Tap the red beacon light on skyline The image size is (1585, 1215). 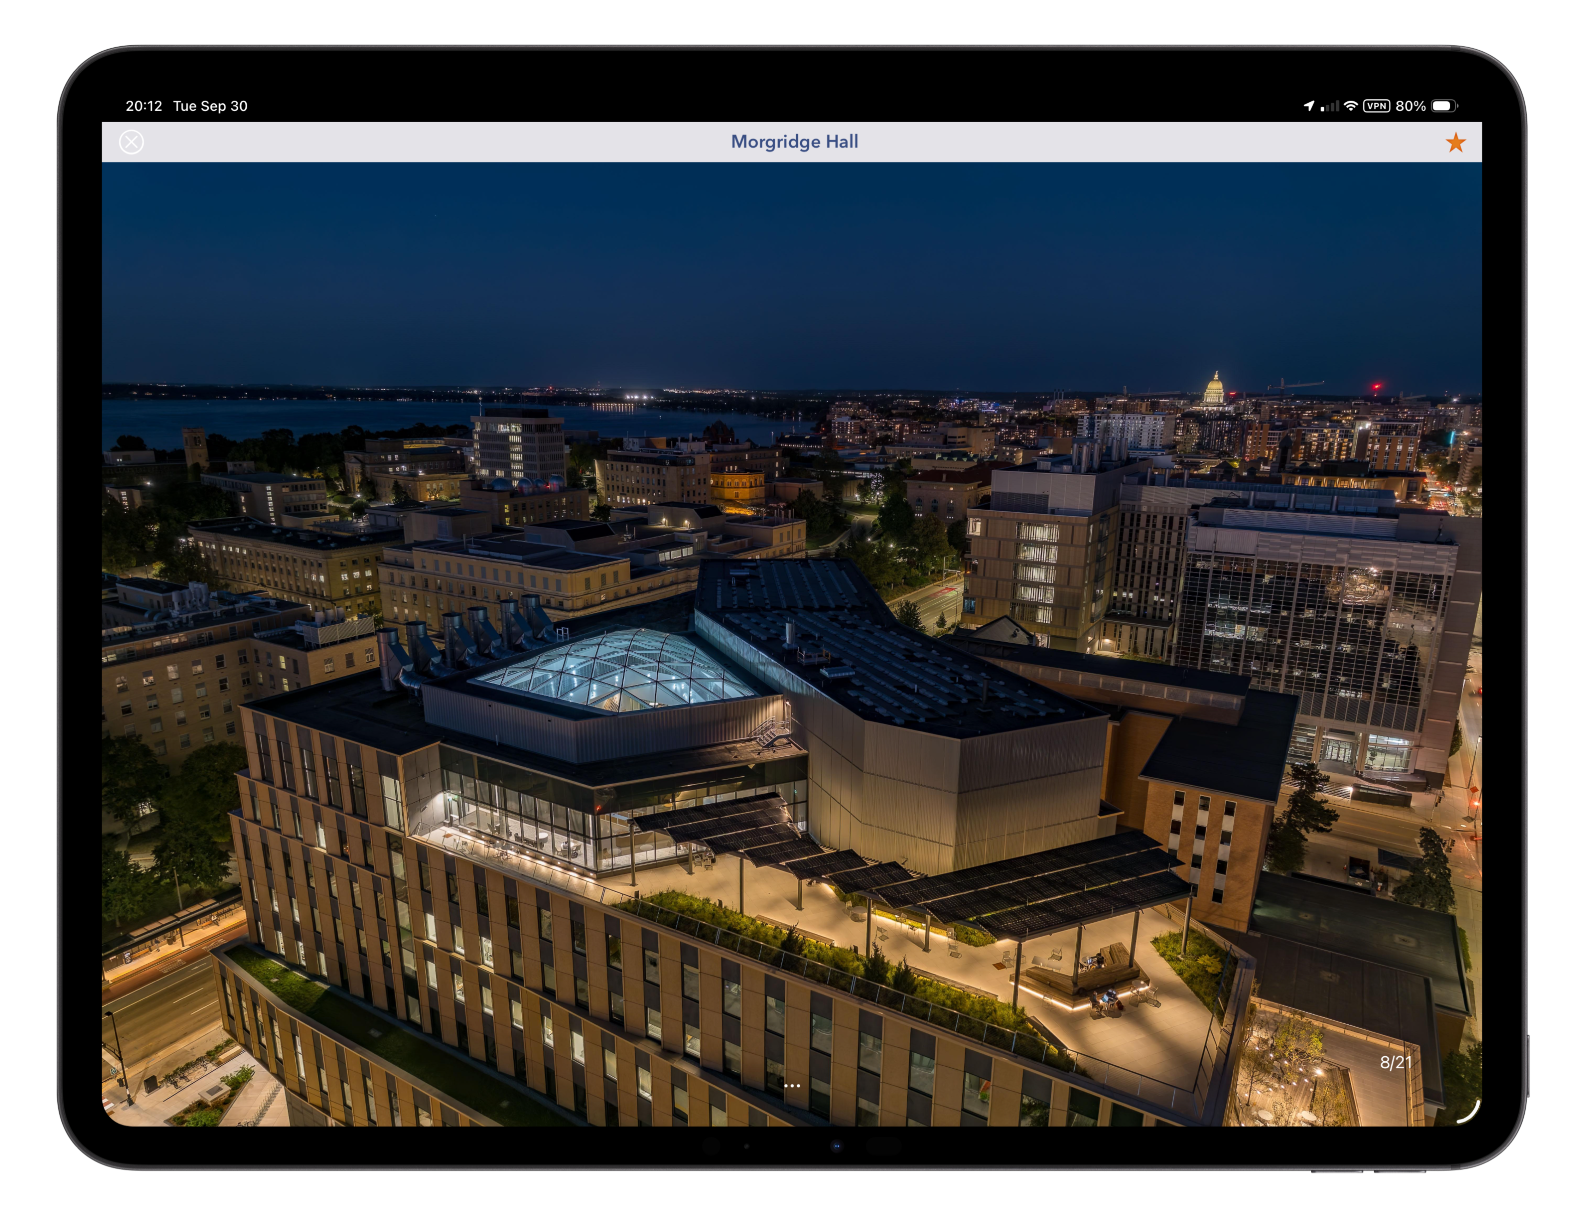pos(1376,386)
